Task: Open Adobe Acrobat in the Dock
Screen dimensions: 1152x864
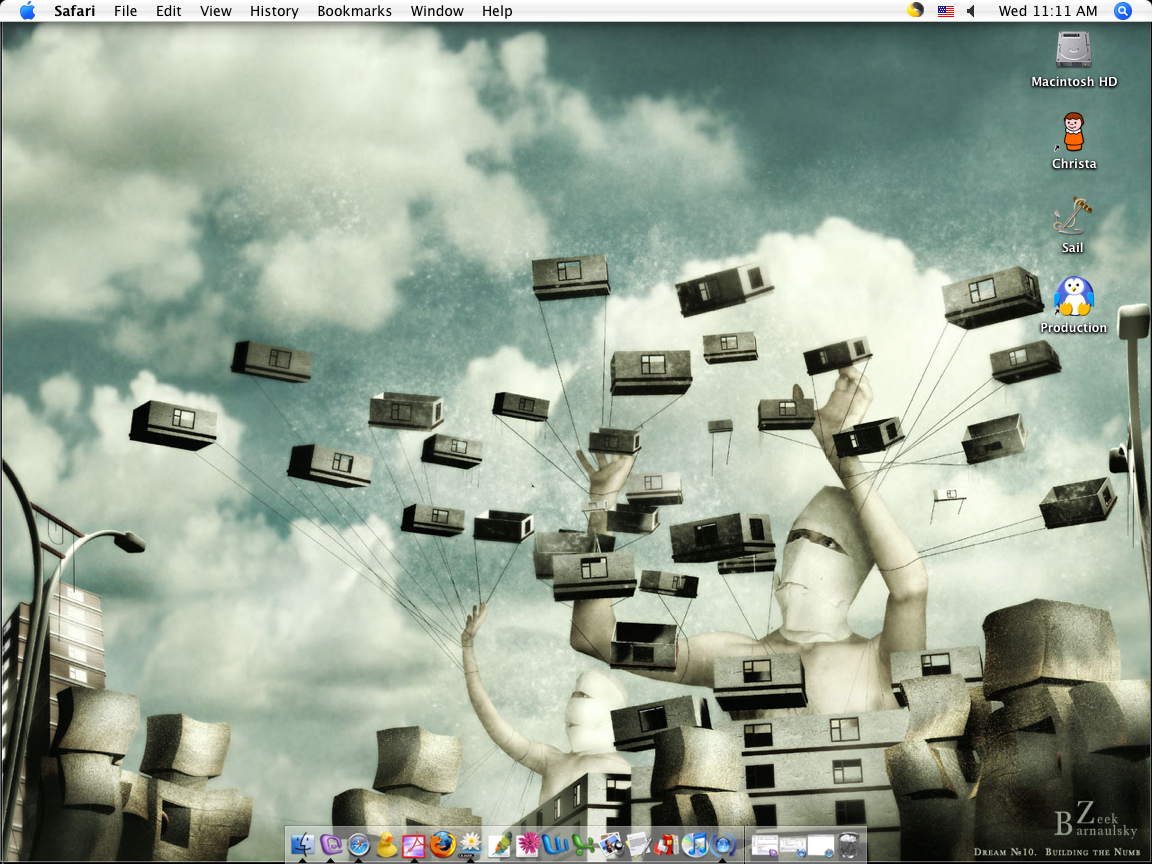Action: [414, 845]
